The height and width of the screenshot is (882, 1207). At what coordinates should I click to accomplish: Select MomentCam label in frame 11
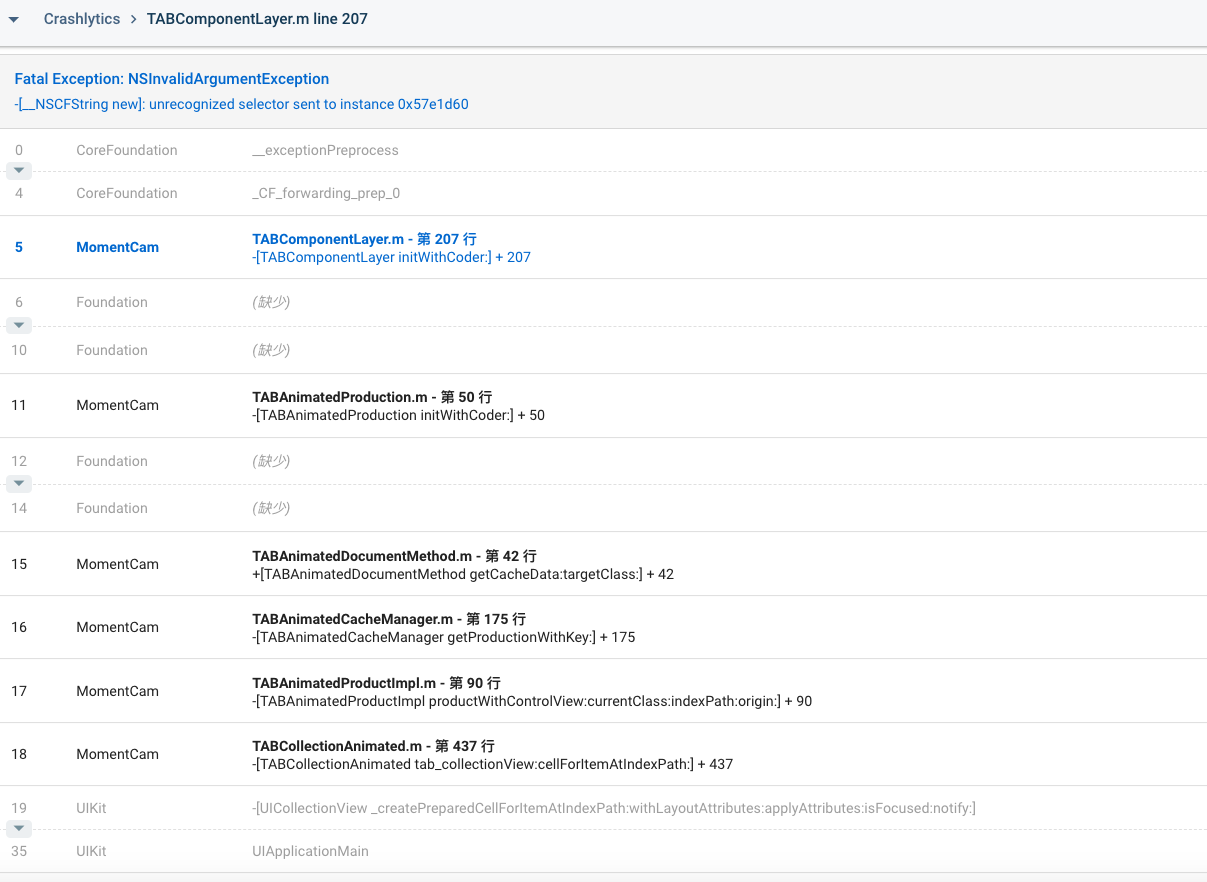(117, 405)
